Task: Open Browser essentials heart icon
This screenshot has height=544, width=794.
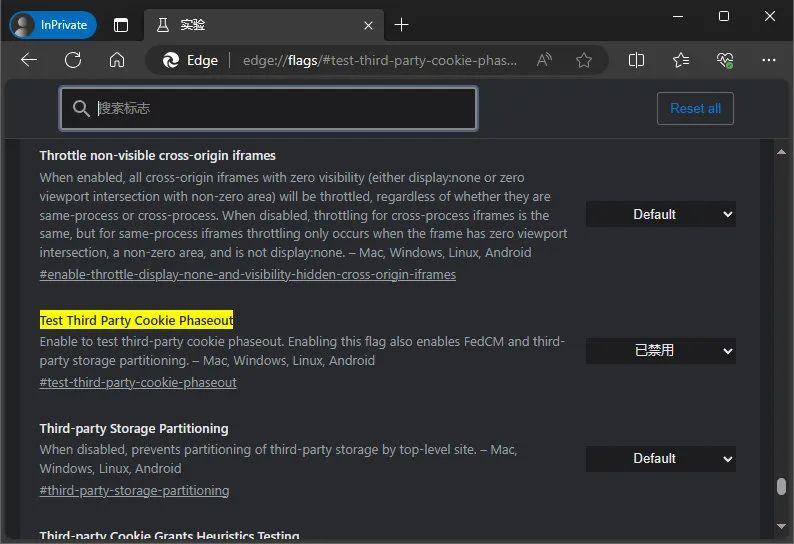Action: pyautogui.click(x=725, y=60)
